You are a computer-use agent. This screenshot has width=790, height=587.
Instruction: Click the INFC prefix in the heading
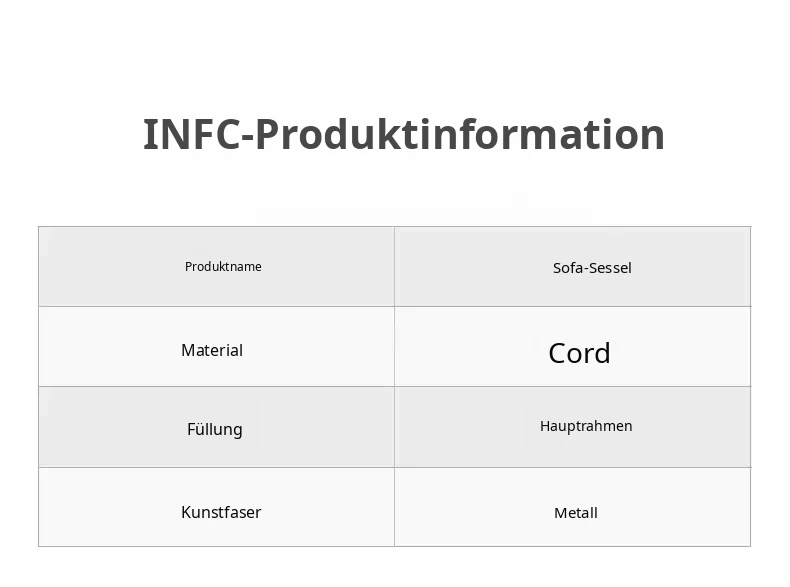[191, 135]
